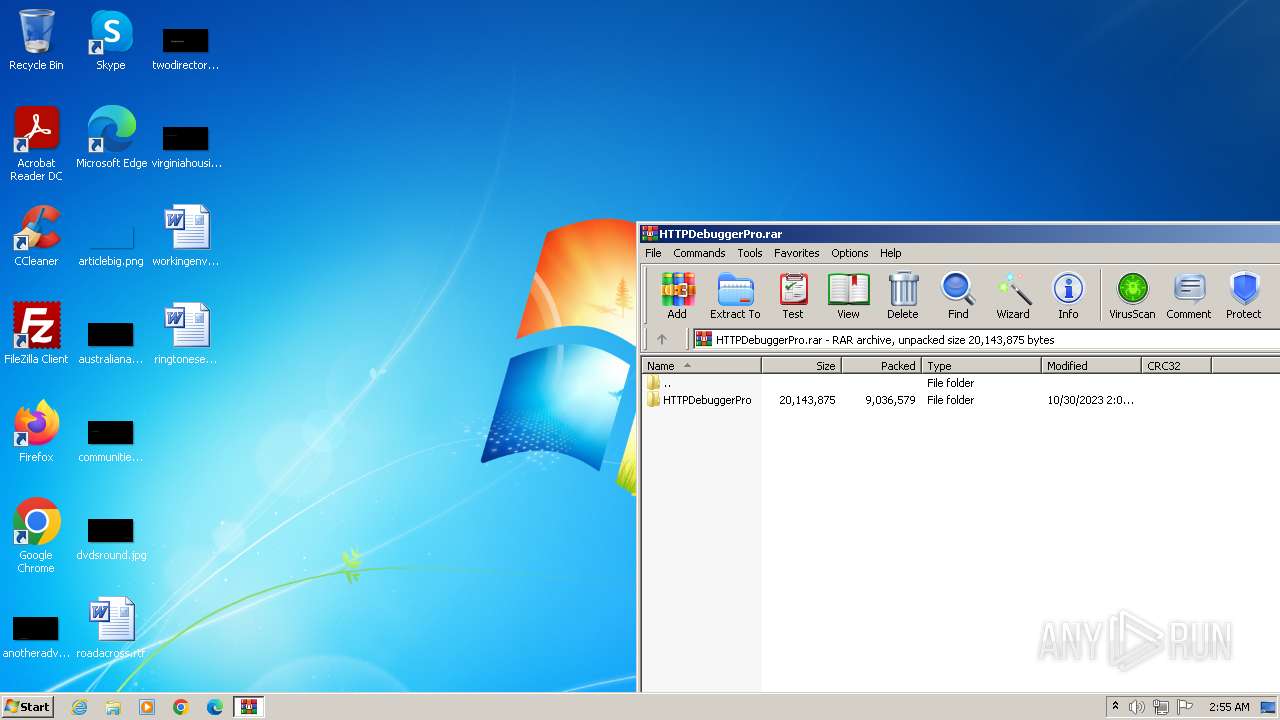Sort by the Modified column header

click(1091, 366)
